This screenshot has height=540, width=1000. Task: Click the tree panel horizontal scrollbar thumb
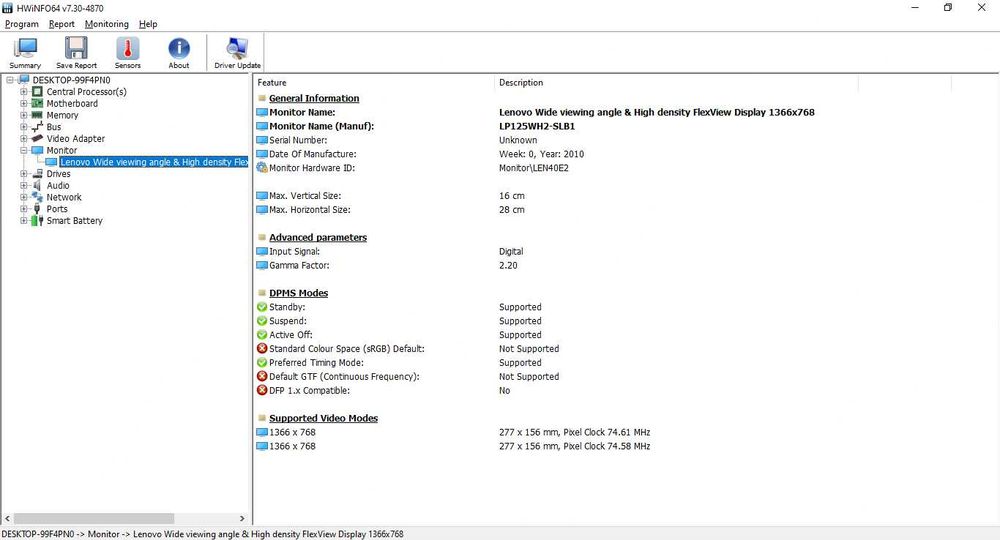94,518
